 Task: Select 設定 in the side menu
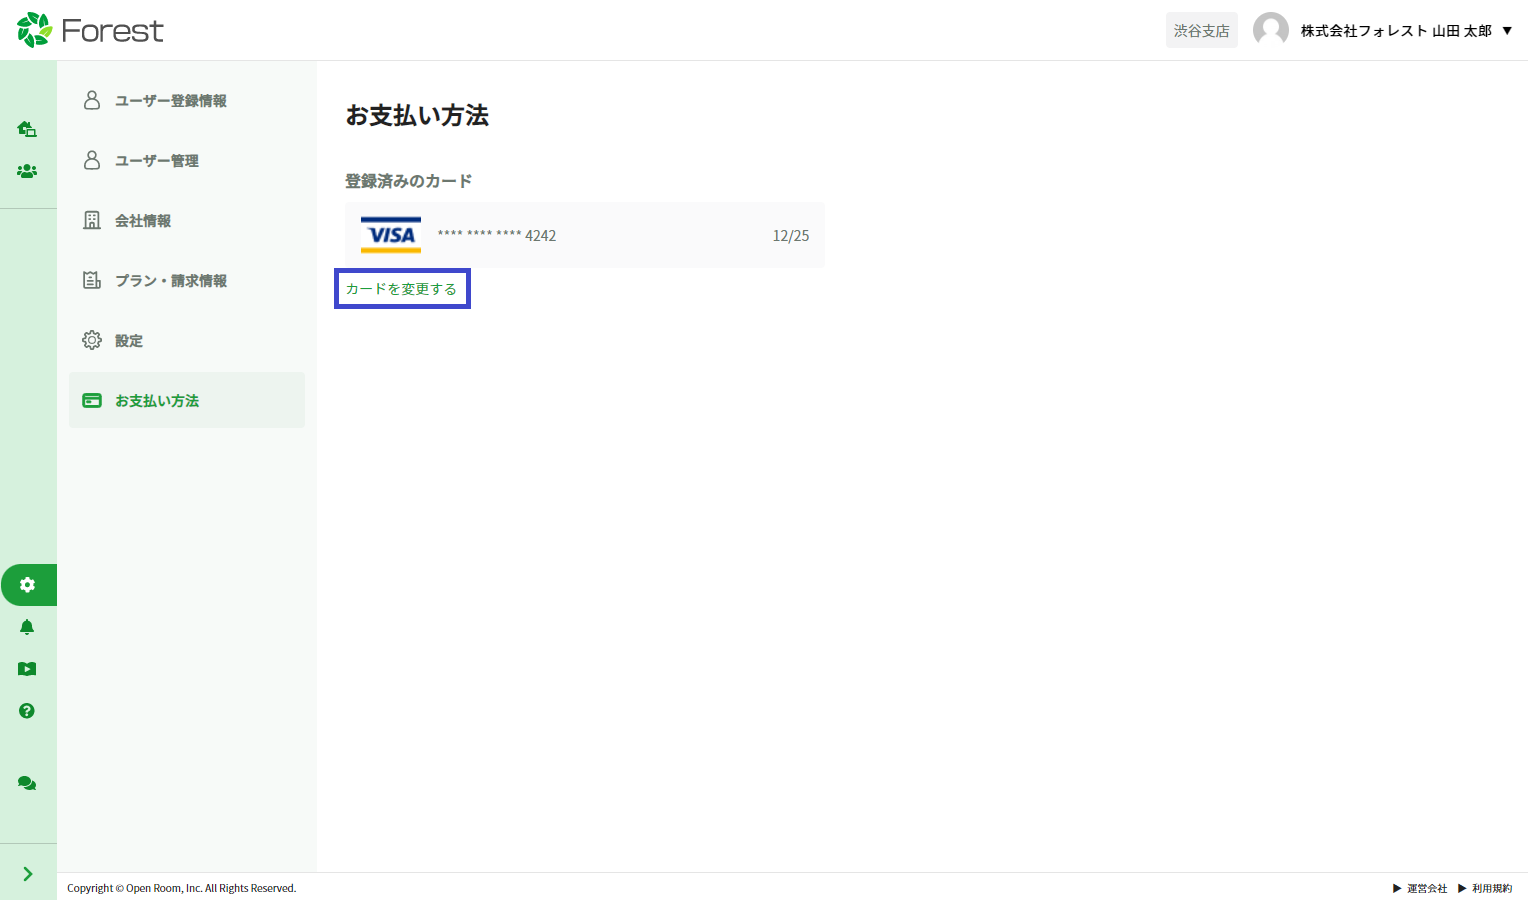tap(128, 341)
